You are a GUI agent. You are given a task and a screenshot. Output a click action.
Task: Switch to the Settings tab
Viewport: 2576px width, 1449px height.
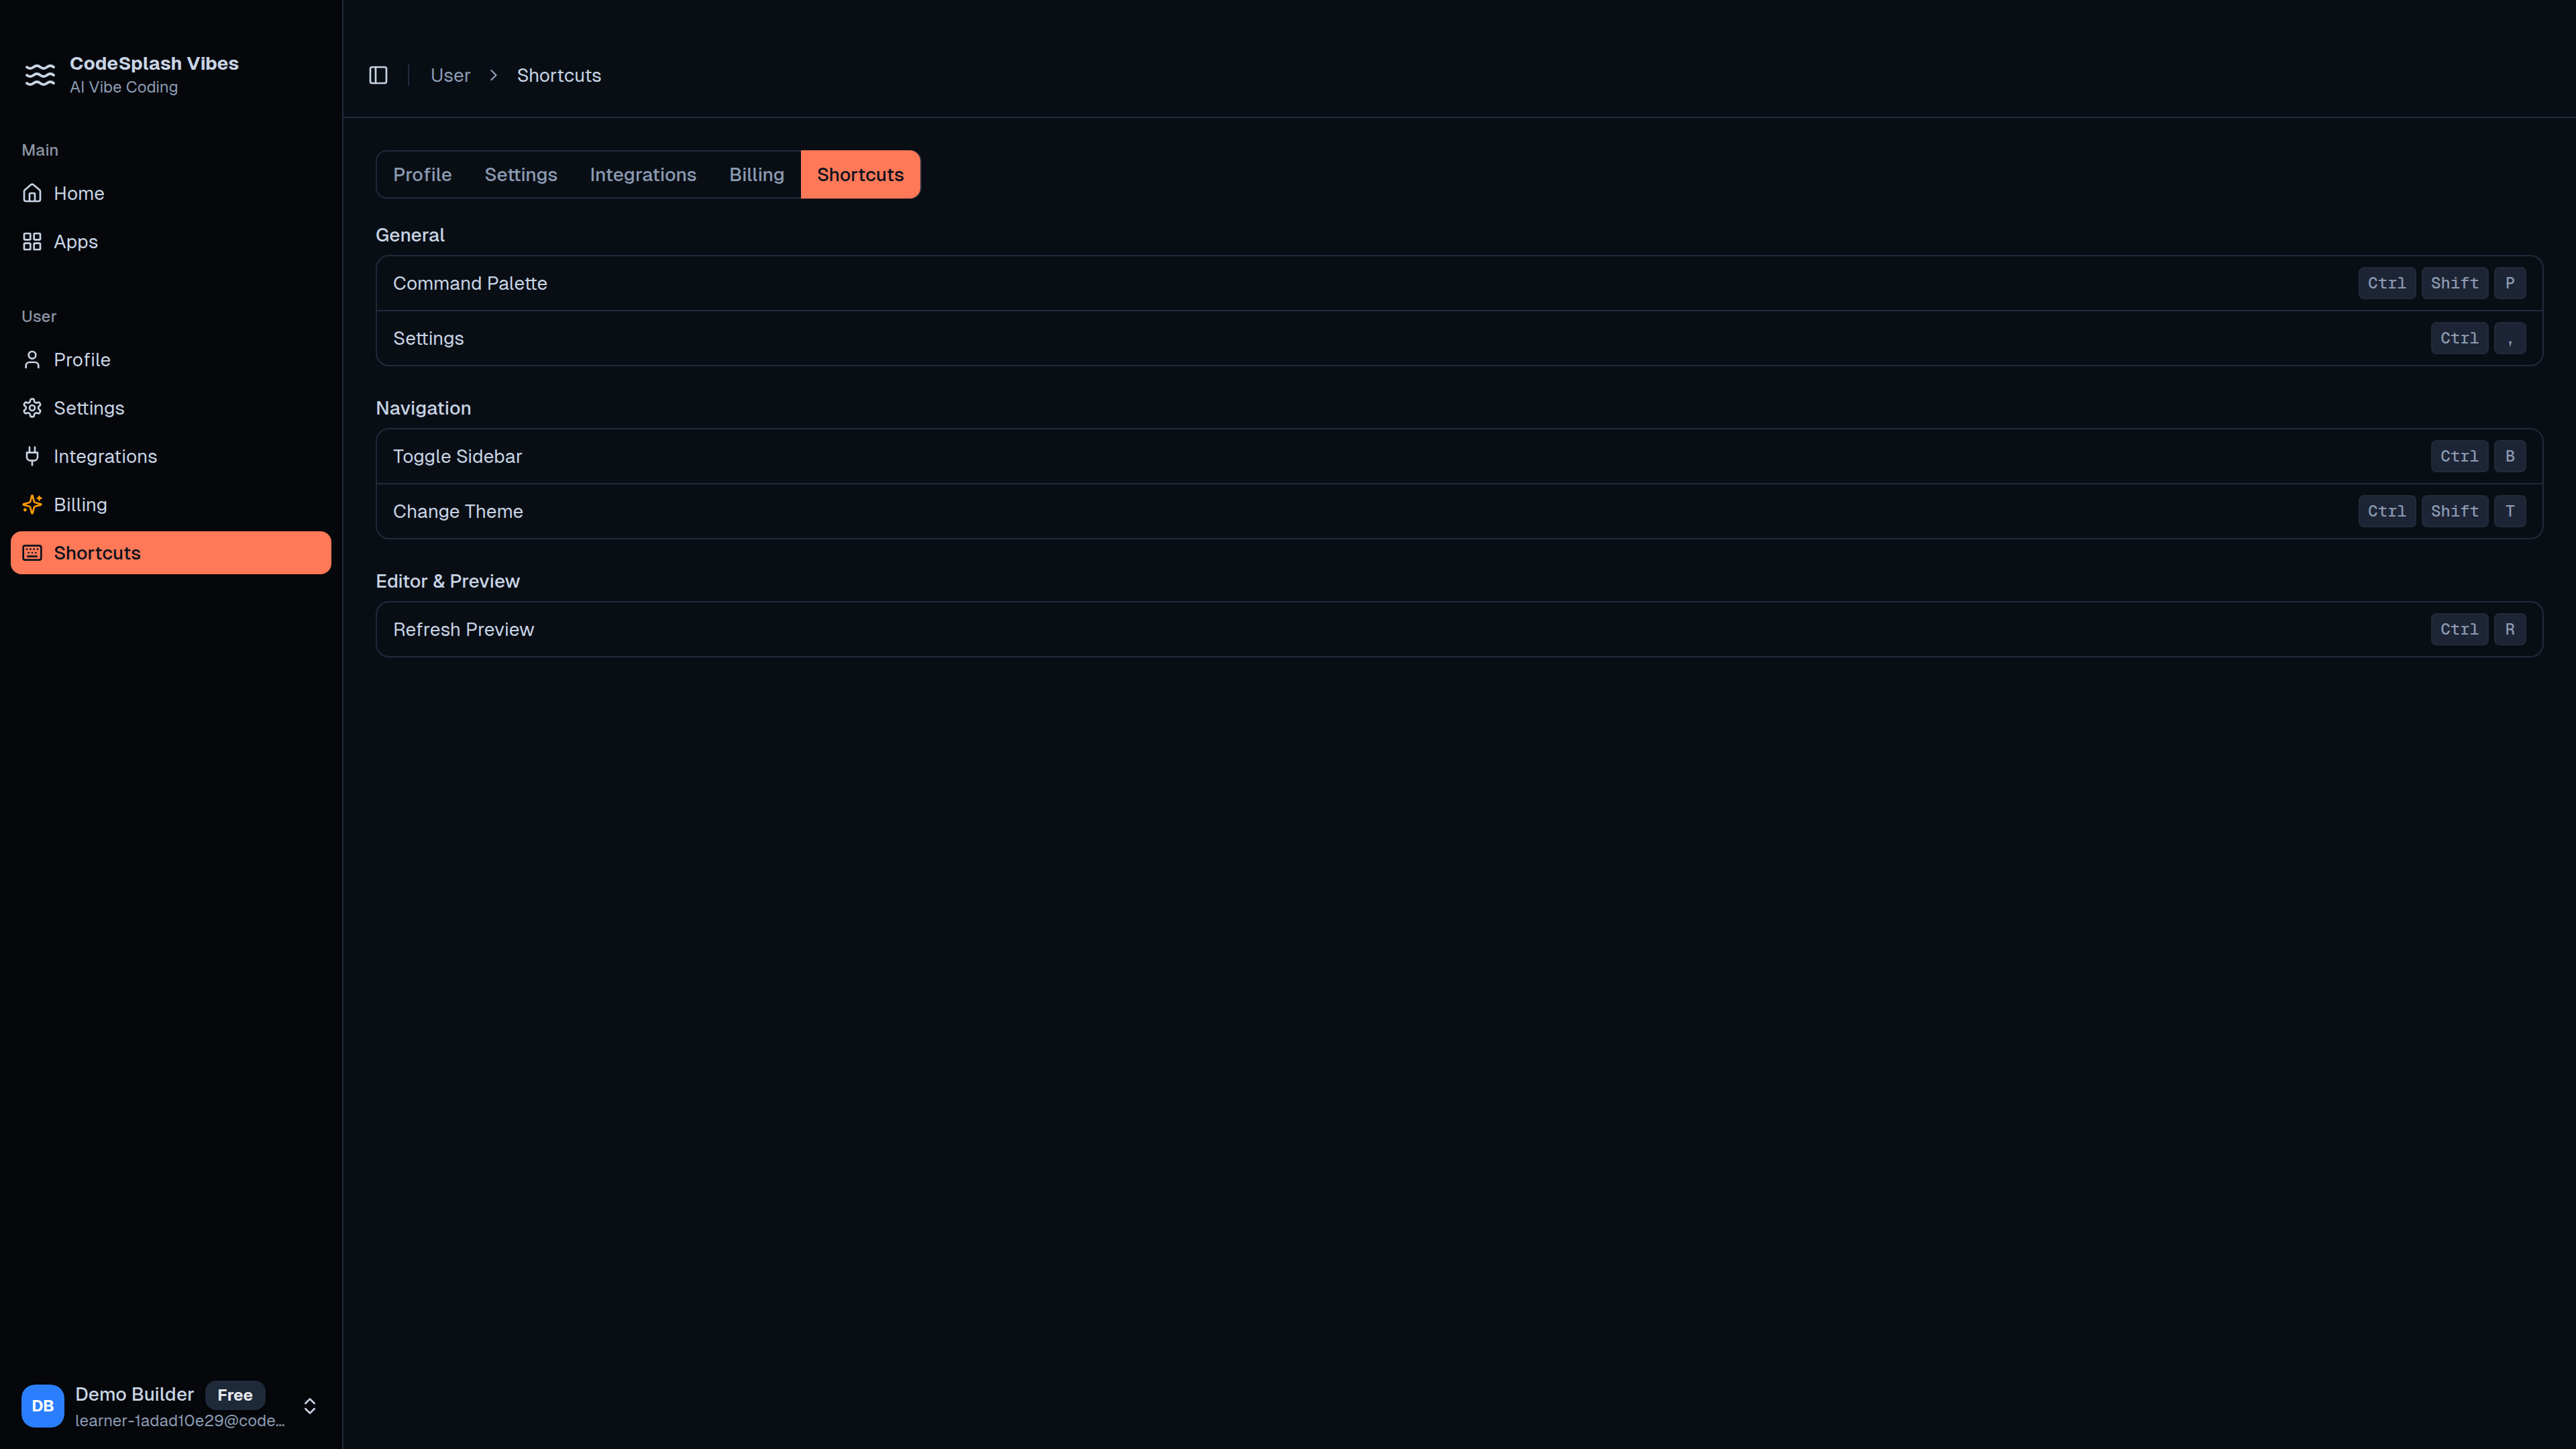click(521, 175)
